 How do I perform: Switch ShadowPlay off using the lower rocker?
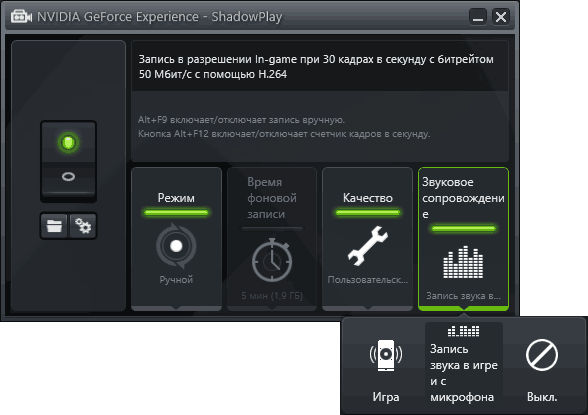pyautogui.click(x=68, y=177)
